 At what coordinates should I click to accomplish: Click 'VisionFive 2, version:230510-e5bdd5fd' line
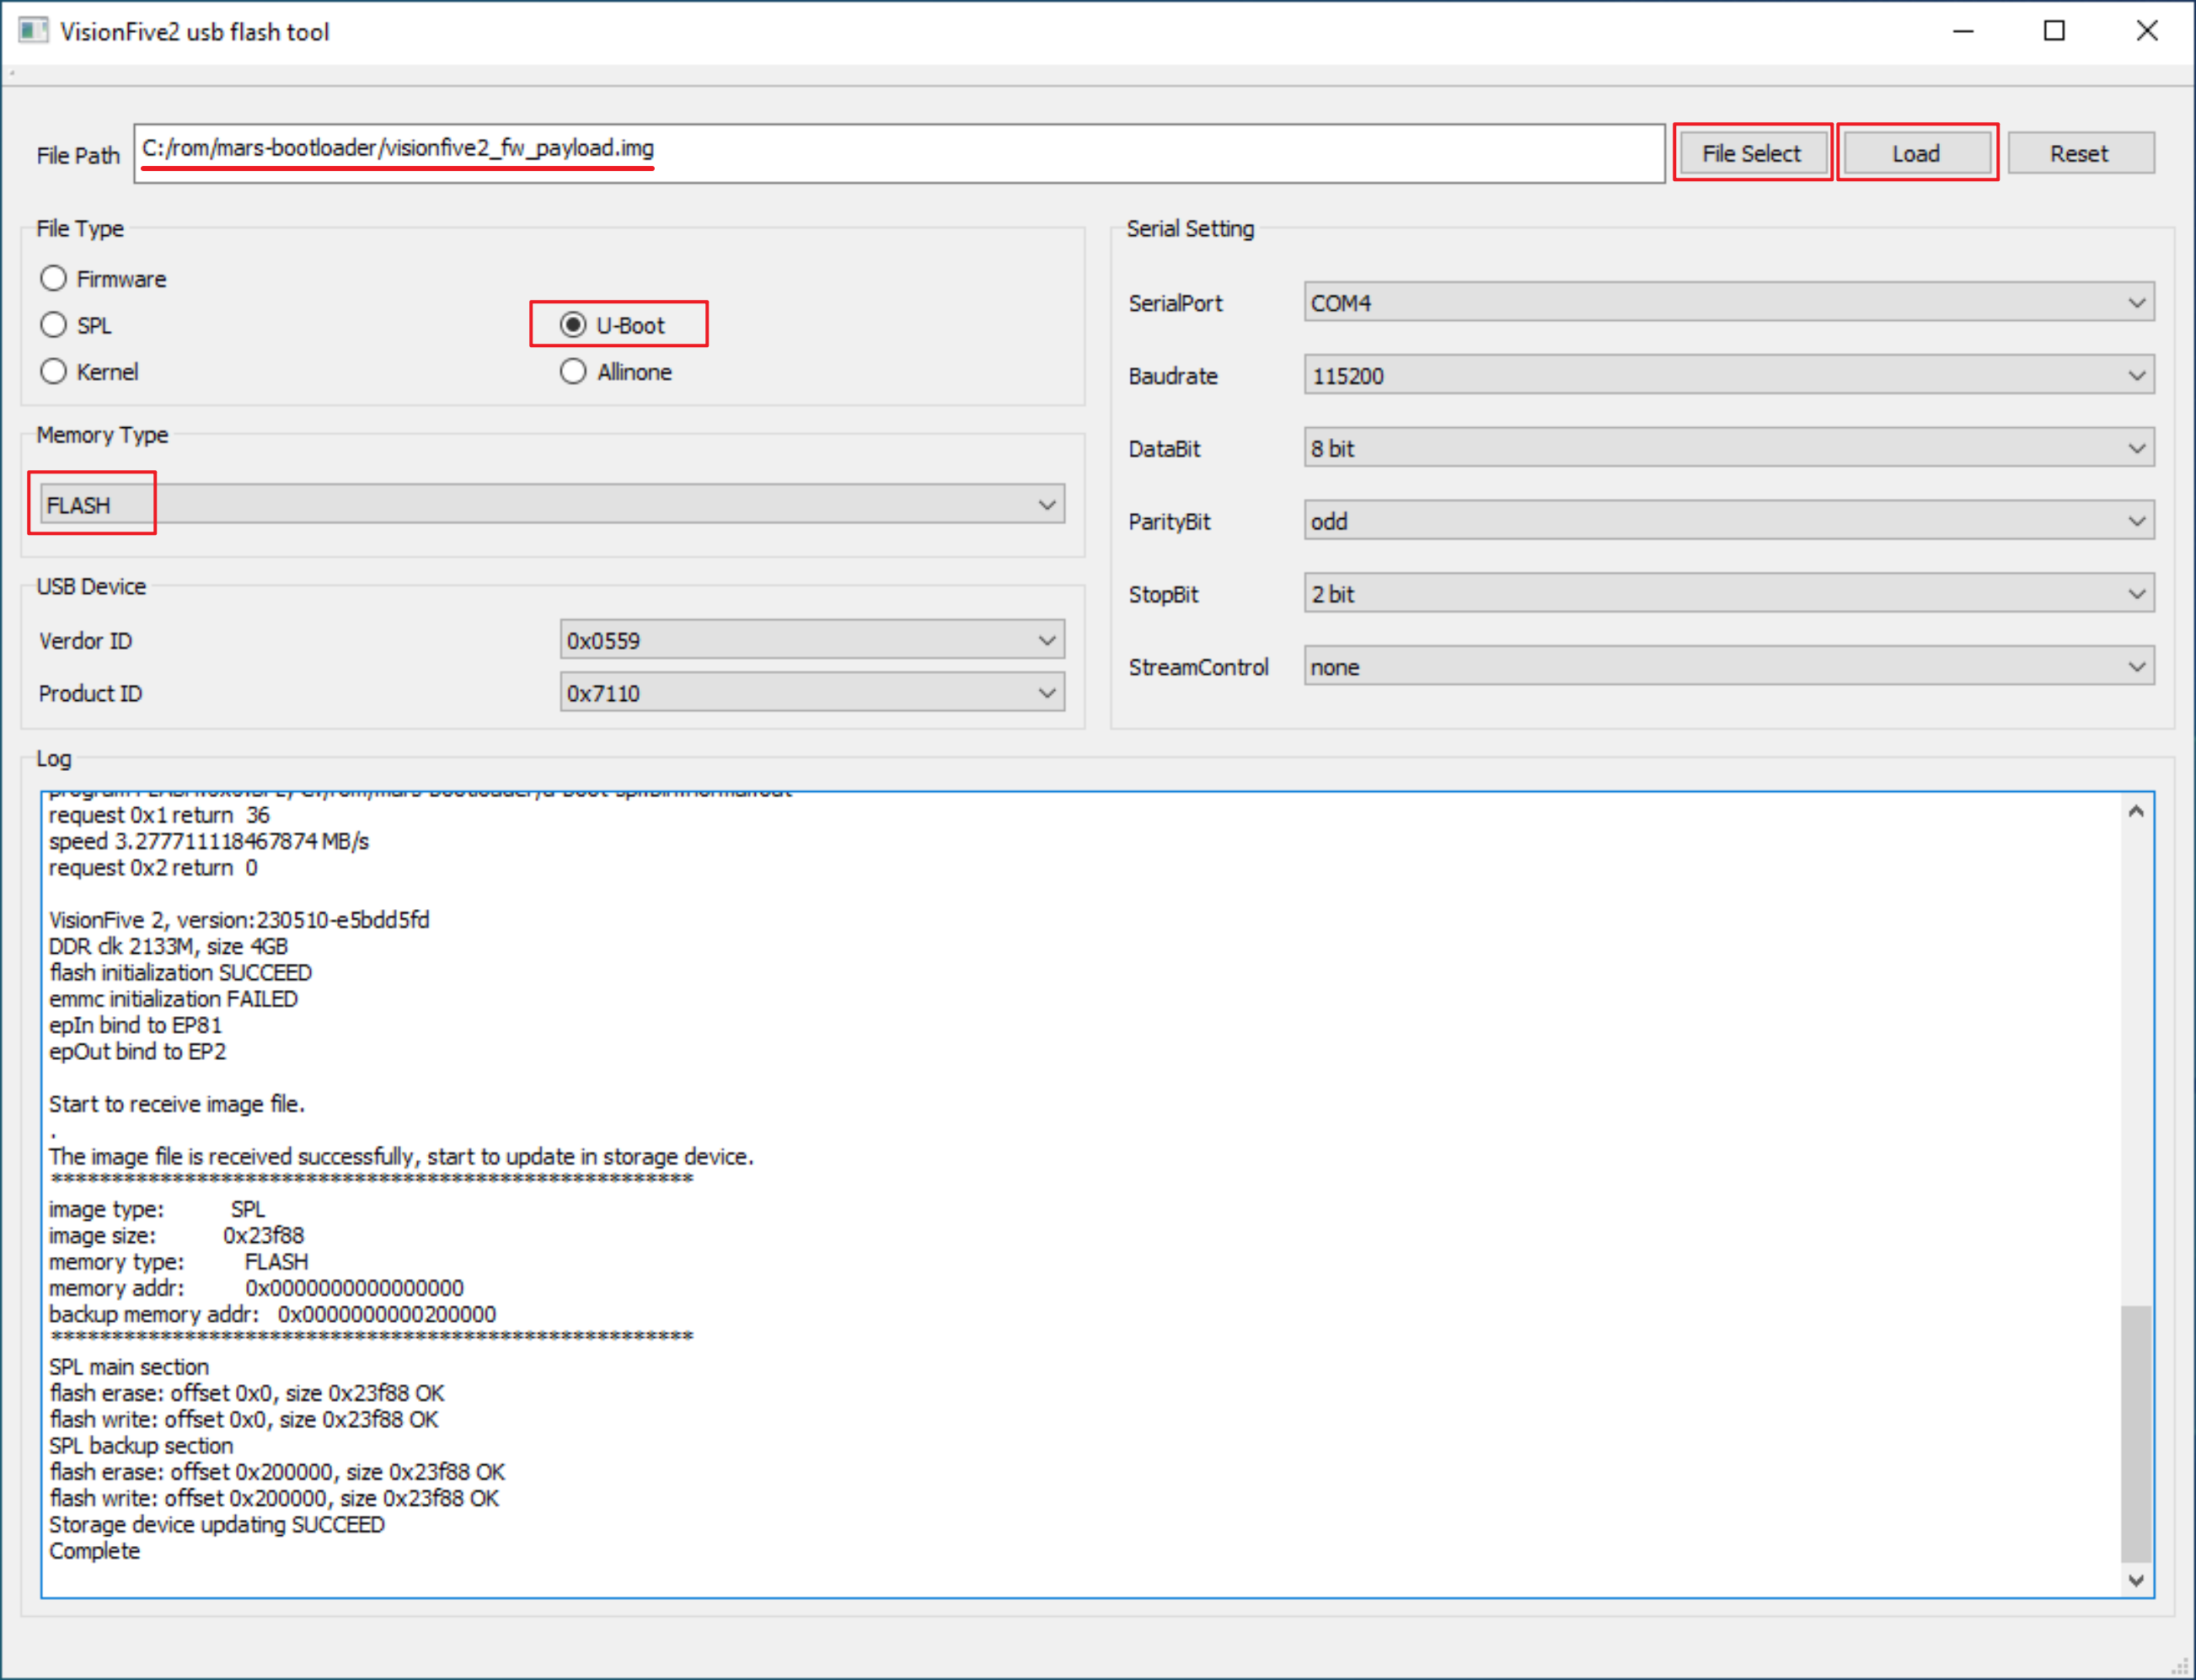(239, 920)
